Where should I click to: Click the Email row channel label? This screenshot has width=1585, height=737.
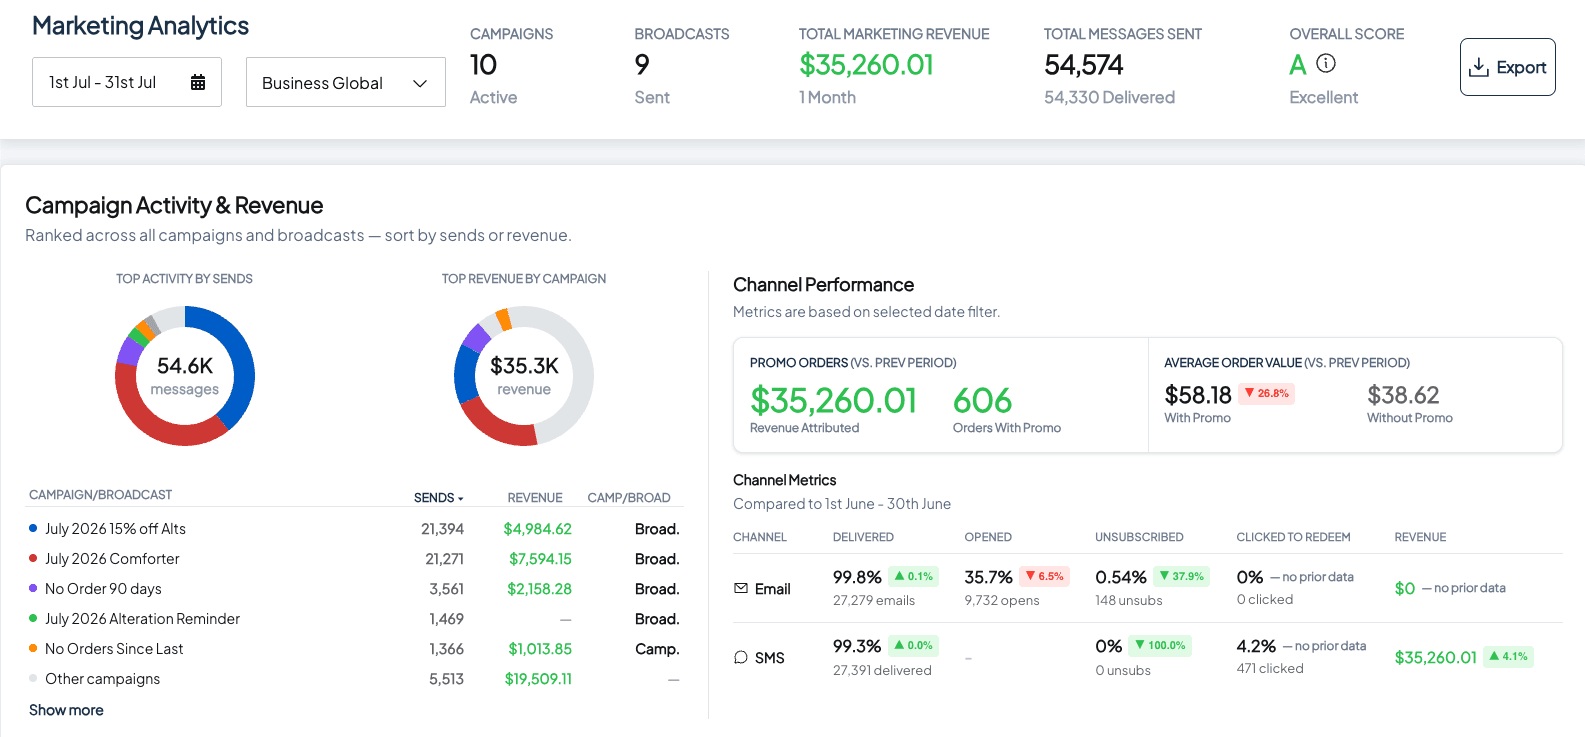tap(772, 589)
